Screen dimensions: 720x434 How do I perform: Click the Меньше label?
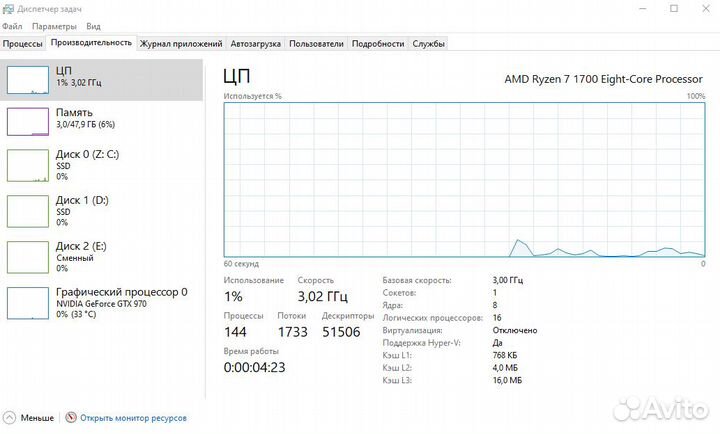[x=37, y=418]
